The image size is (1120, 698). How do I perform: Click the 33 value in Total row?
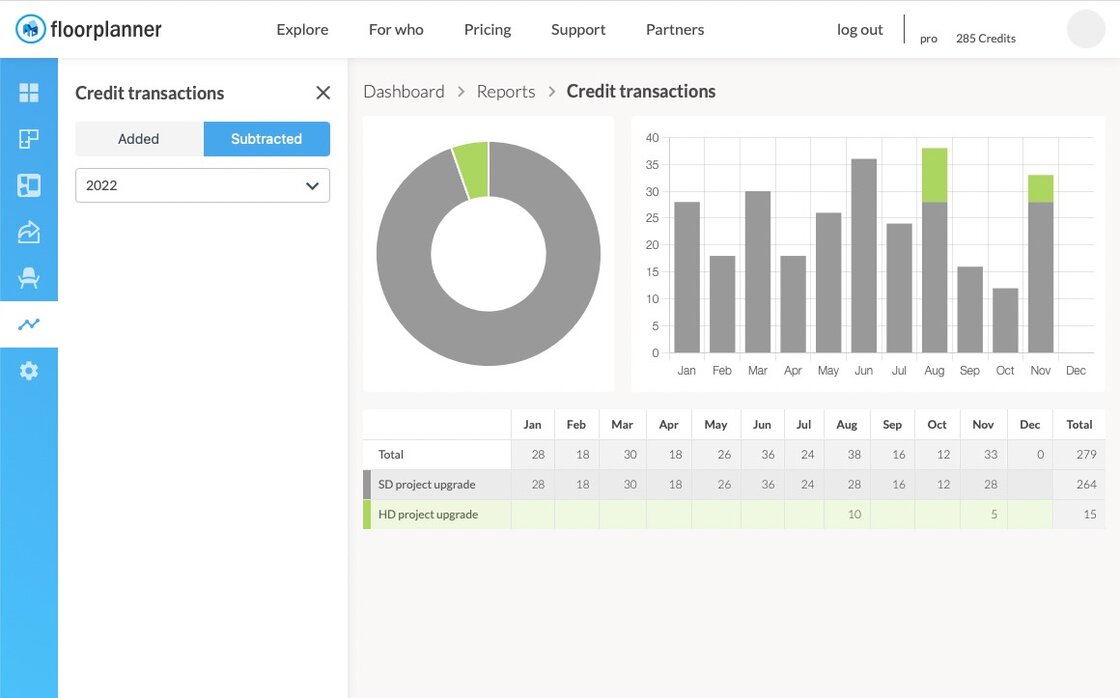pyautogui.click(x=990, y=454)
